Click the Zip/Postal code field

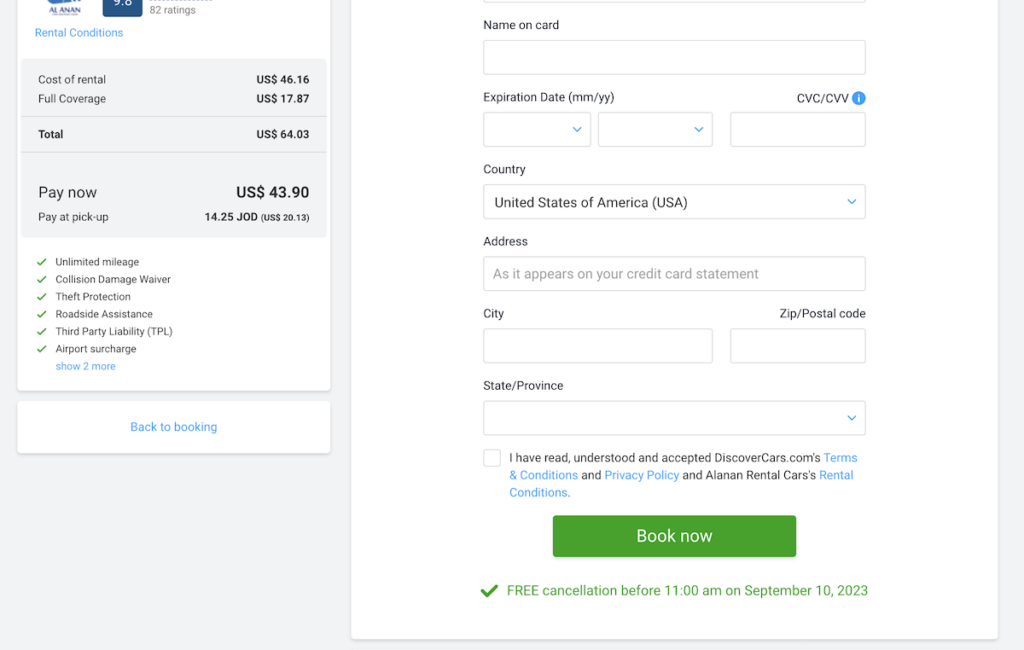797,346
